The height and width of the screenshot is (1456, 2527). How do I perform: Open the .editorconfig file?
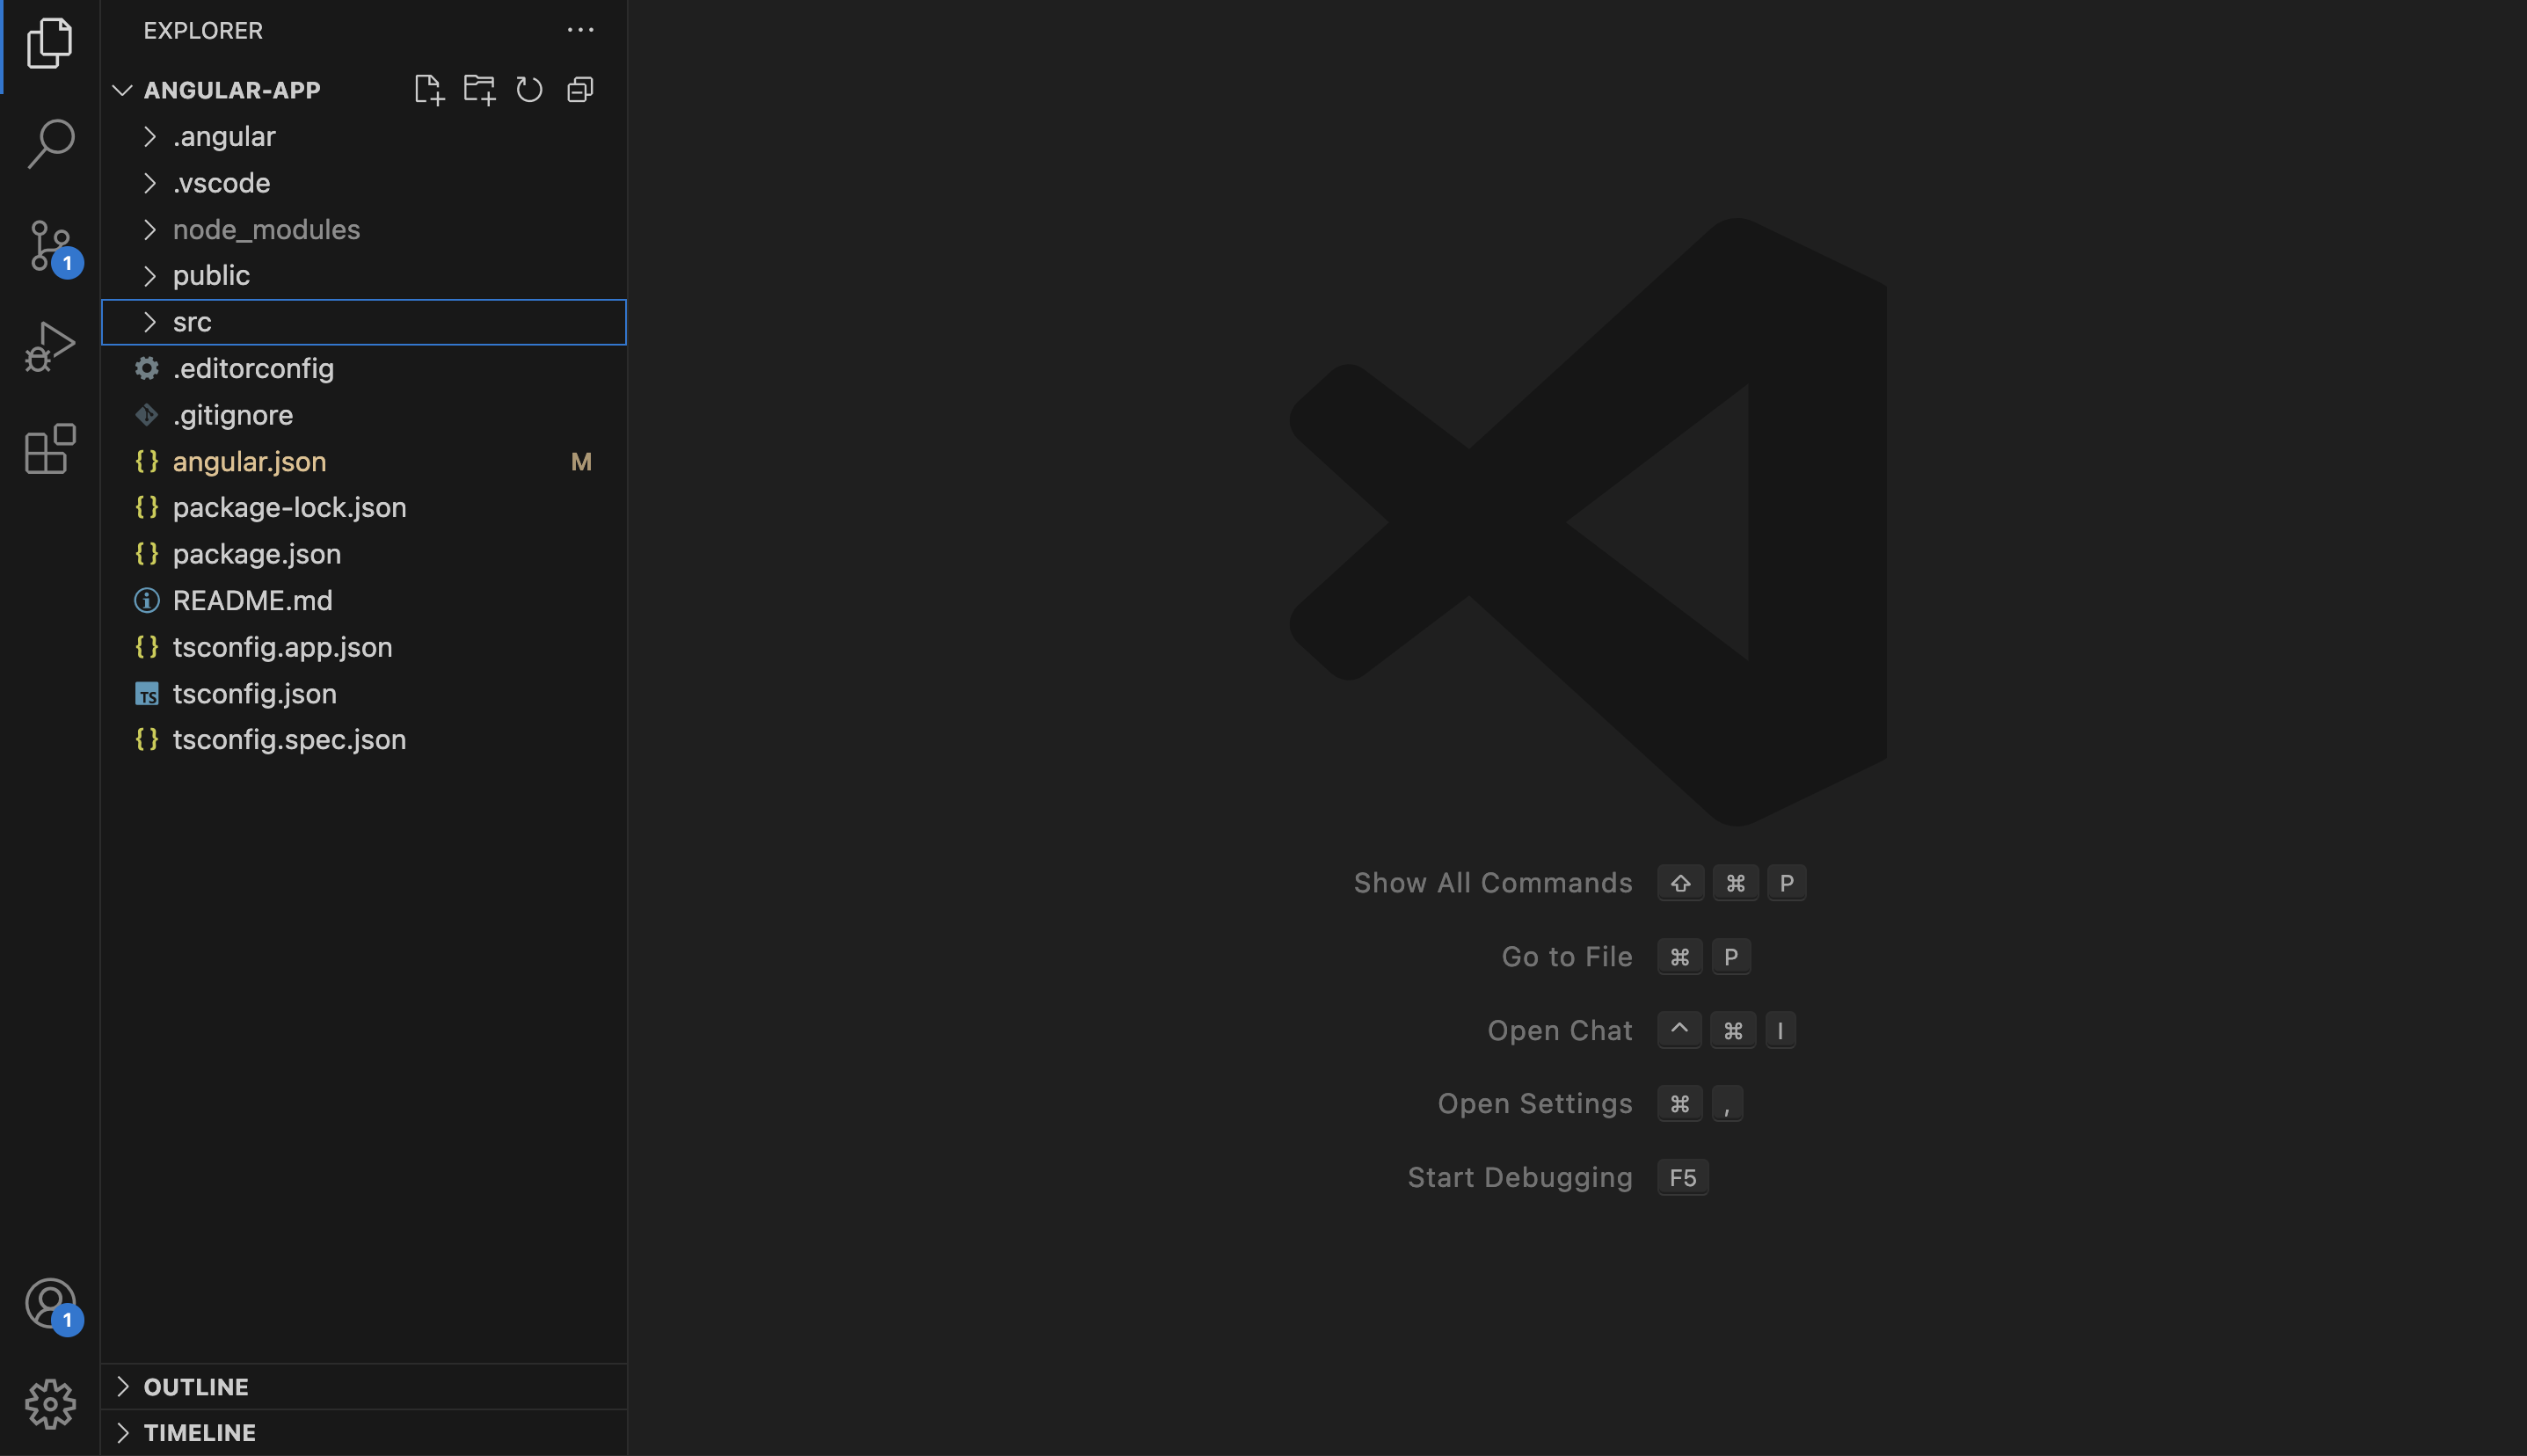pyautogui.click(x=364, y=369)
